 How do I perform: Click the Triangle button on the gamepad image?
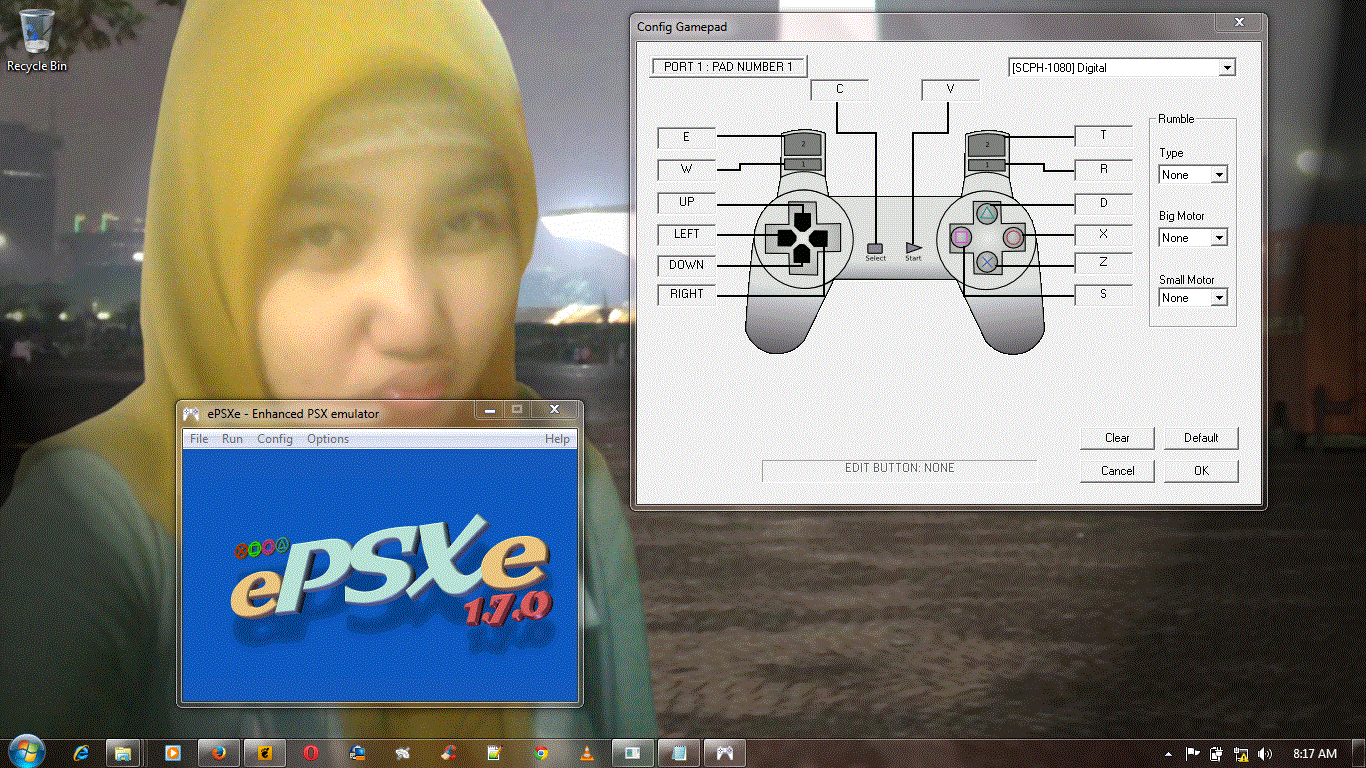(x=987, y=212)
